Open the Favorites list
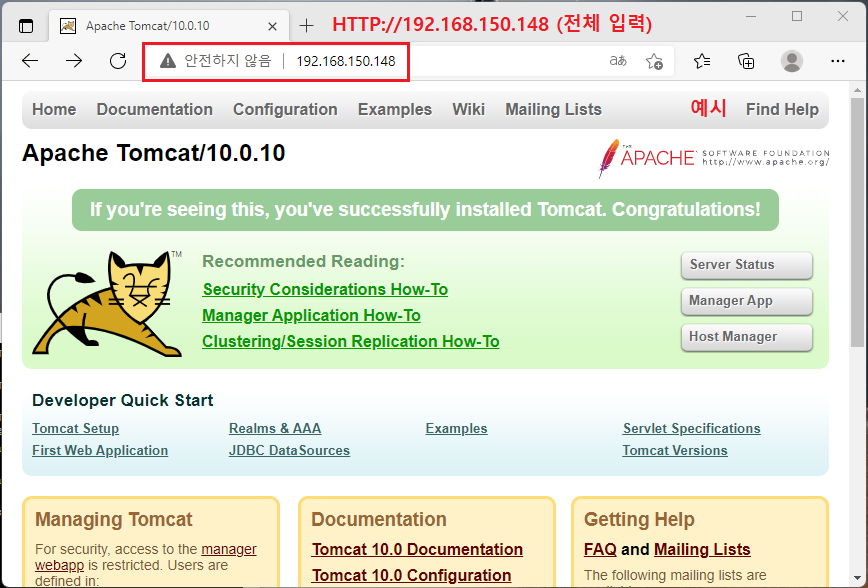Screen dimensions: 868x588 point(702,61)
